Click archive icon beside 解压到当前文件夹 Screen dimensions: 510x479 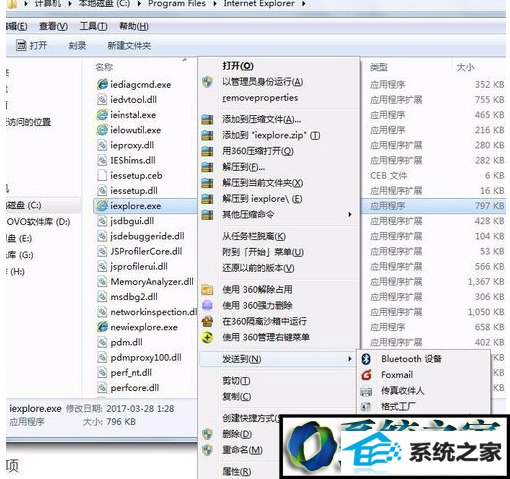click(x=207, y=183)
